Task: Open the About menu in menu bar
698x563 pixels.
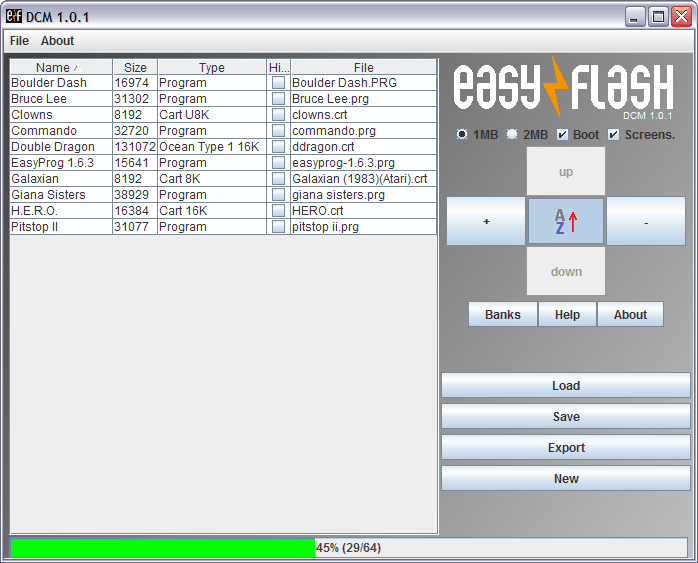Action: click(x=57, y=41)
